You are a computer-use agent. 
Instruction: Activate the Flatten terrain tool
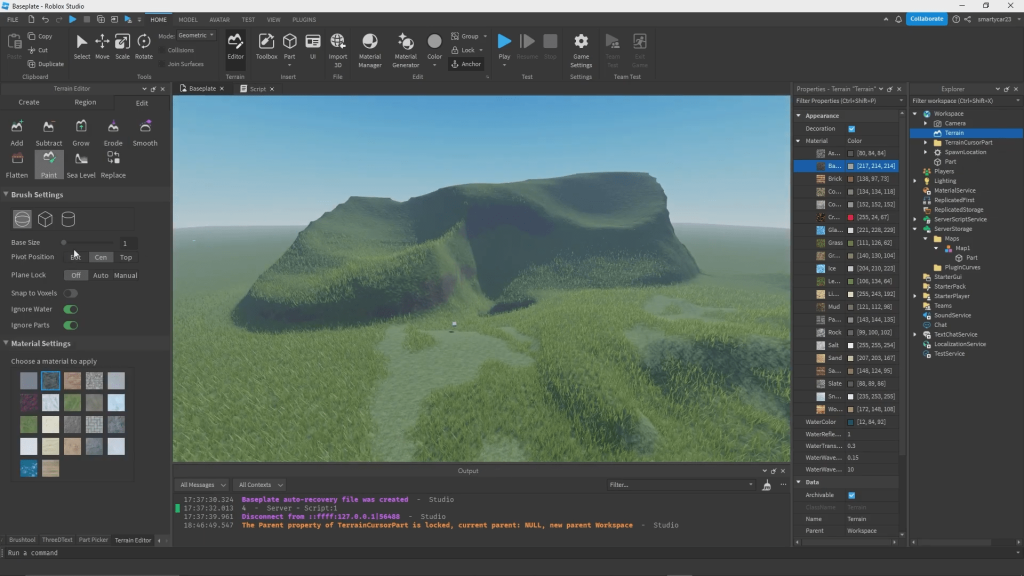pyautogui.click(x=17, y=165)
